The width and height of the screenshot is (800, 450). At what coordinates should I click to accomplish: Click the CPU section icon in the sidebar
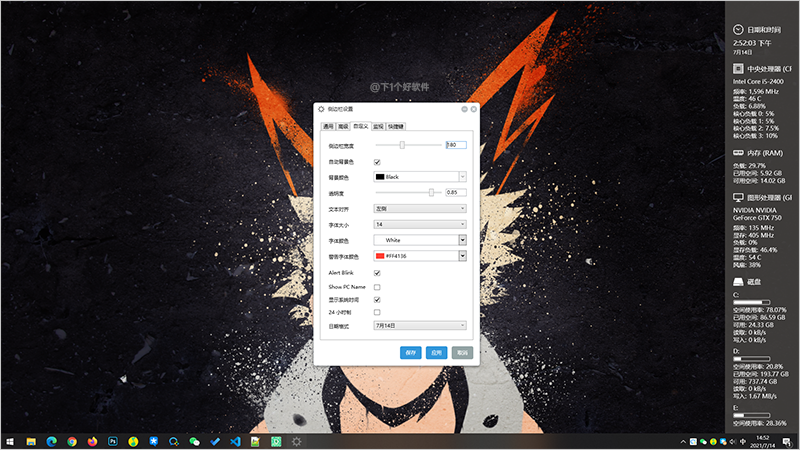click(738, 68)
